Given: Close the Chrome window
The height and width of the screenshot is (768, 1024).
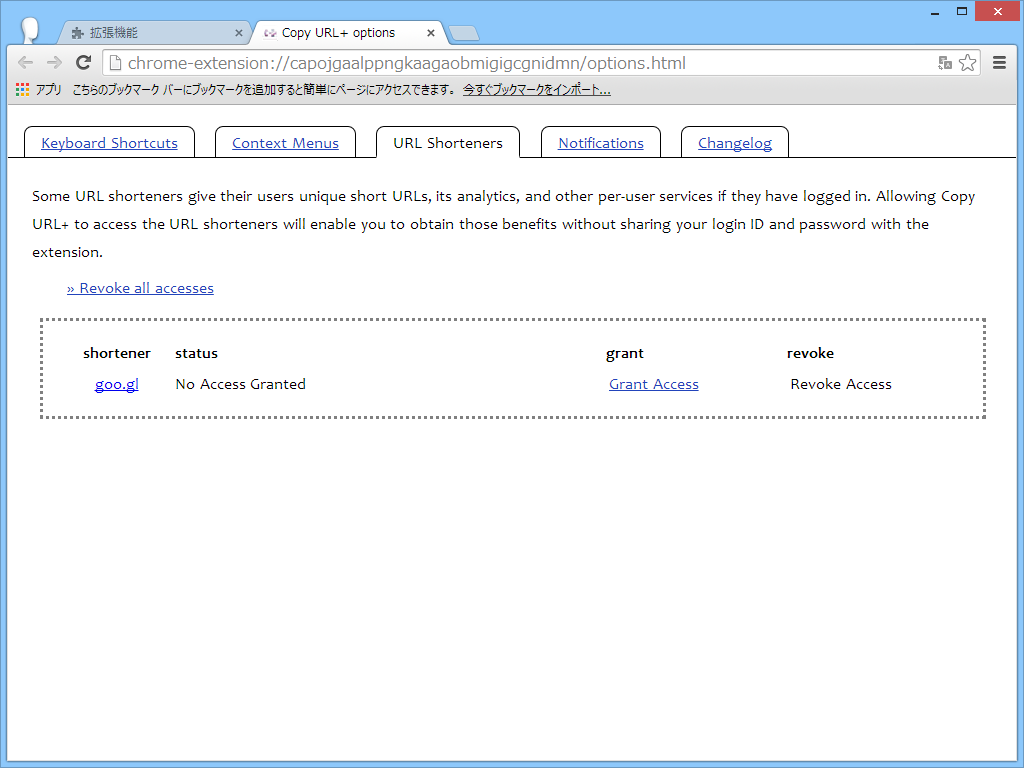Looking at the screenshot, I should tap(997, 11).
